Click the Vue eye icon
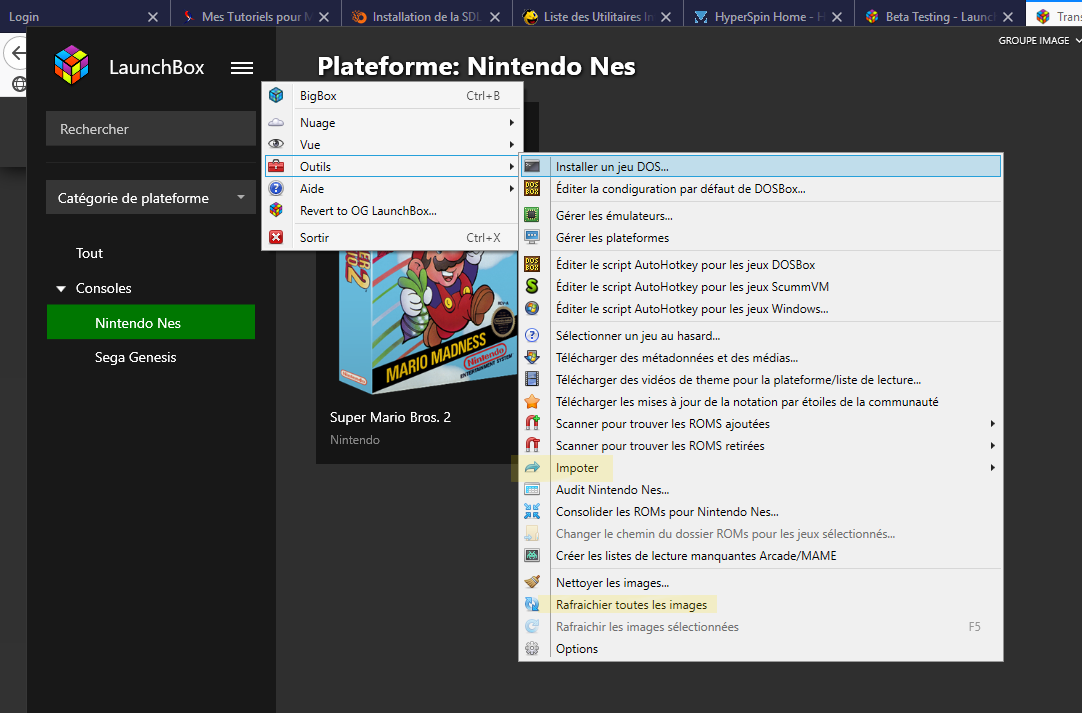Viewport: 1082px width, 713px height. click(276, 144)
